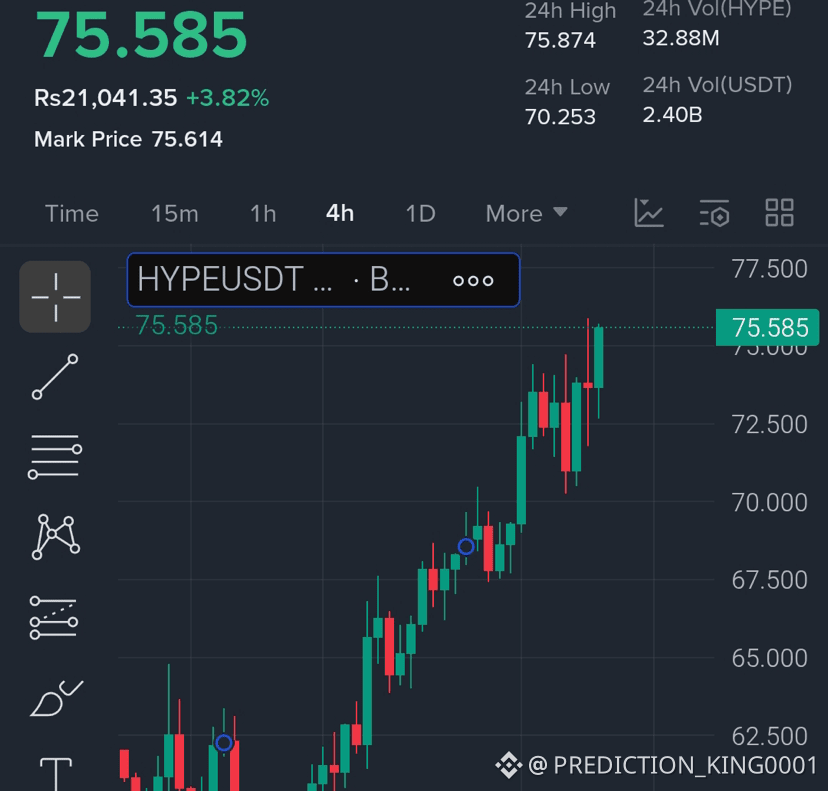Select the trend line drawing tool
This screenshot has height=791, width=828.
[55, 376]
